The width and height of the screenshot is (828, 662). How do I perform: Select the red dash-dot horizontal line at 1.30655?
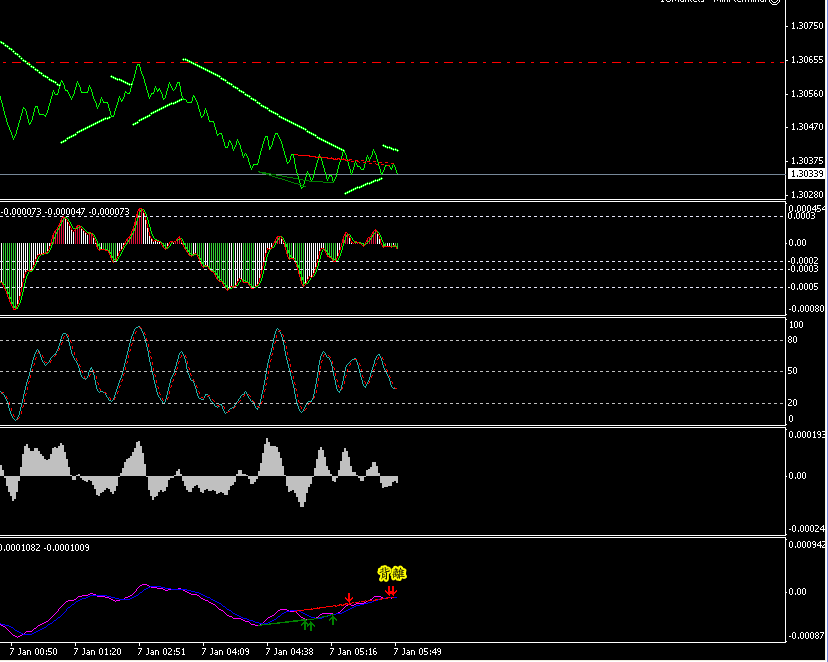(393, 62)
